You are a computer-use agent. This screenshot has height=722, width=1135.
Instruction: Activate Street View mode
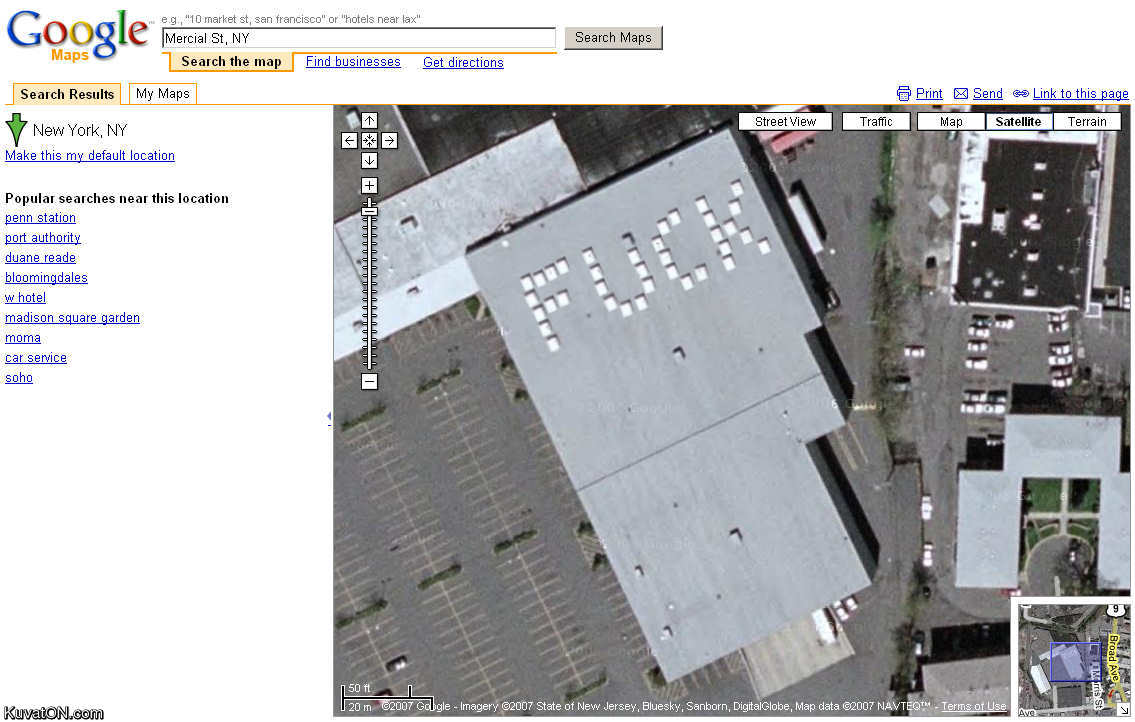click(785, 121)
